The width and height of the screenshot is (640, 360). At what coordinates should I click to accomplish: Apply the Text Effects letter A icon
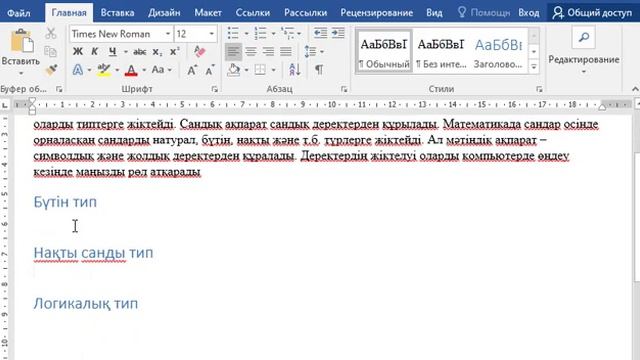tap(78, 70)
